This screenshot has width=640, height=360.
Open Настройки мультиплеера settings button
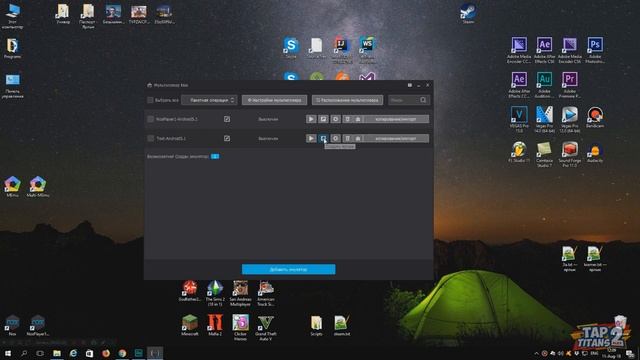tap(274, 100)
